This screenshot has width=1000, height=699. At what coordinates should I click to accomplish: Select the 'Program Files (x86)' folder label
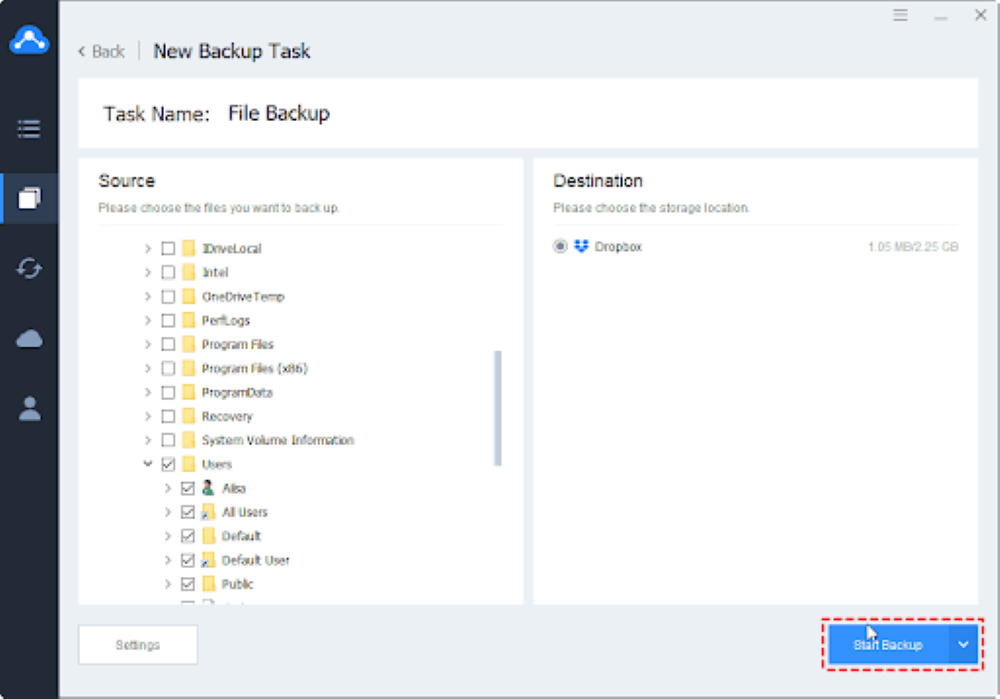point(254,369)
